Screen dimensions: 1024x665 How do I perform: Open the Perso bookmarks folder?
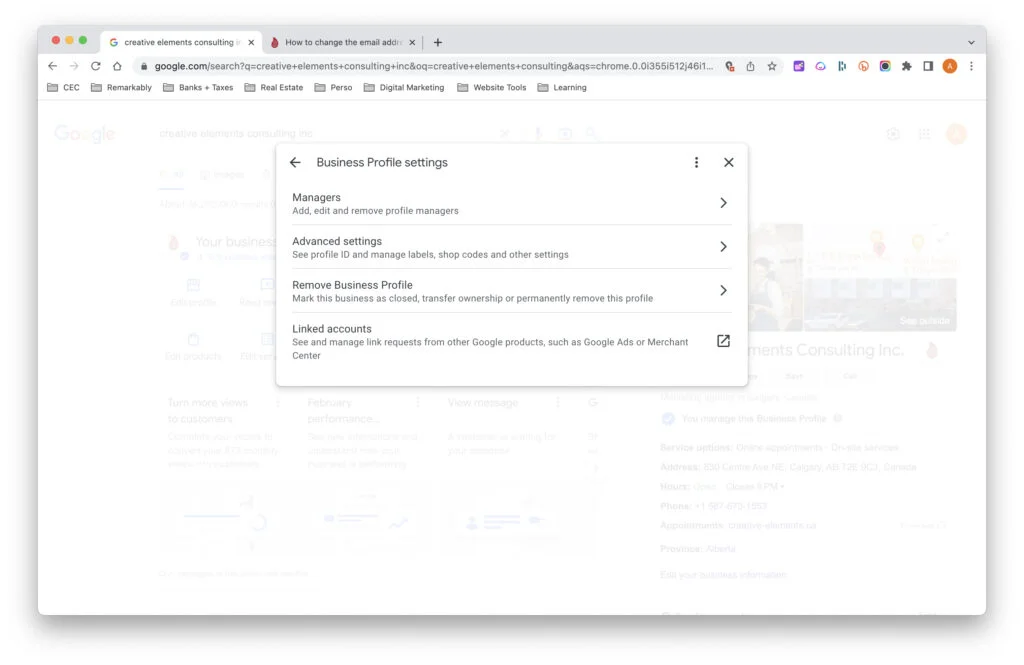coord(333,88)
